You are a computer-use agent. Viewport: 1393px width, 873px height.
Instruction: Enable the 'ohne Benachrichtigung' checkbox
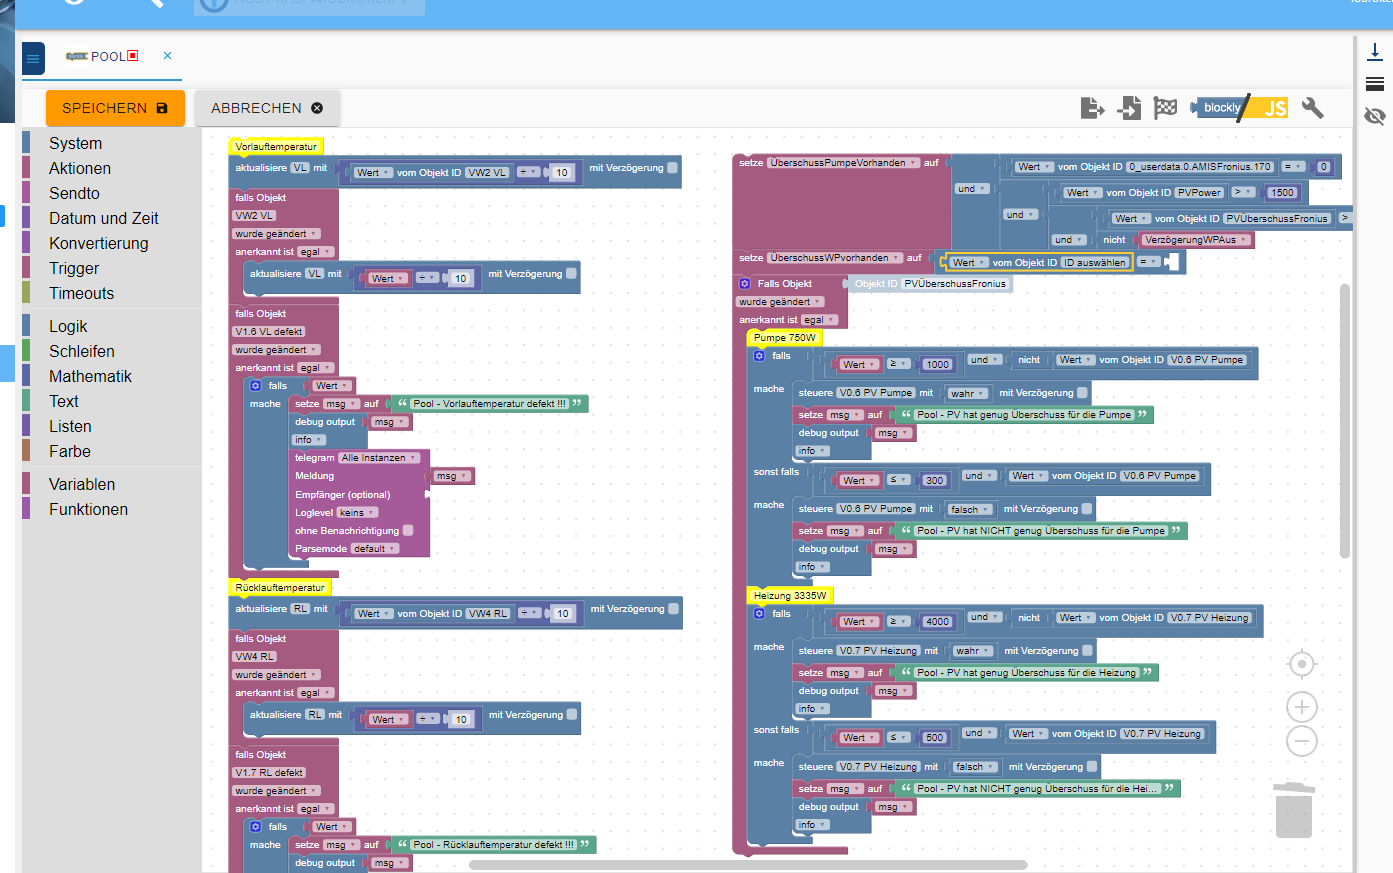point(408,531)
